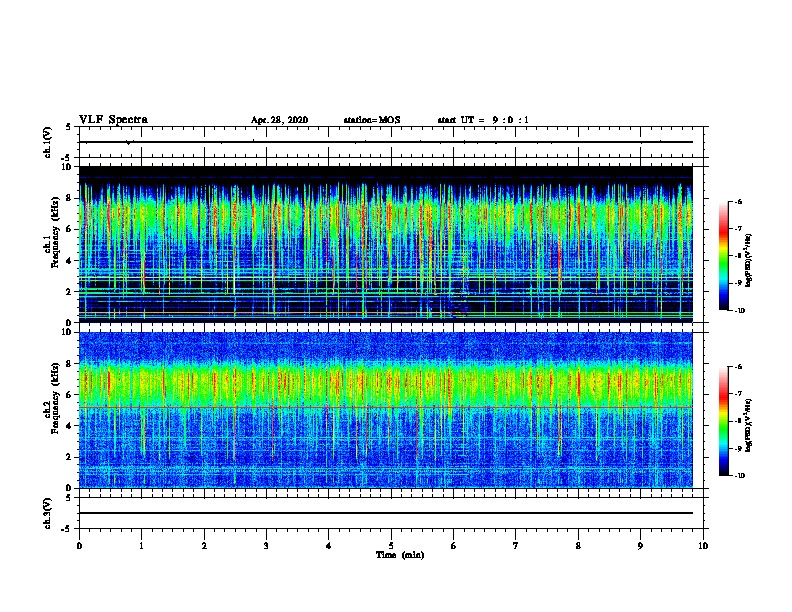Click the time axis tick label "7"

pos(516,546)
